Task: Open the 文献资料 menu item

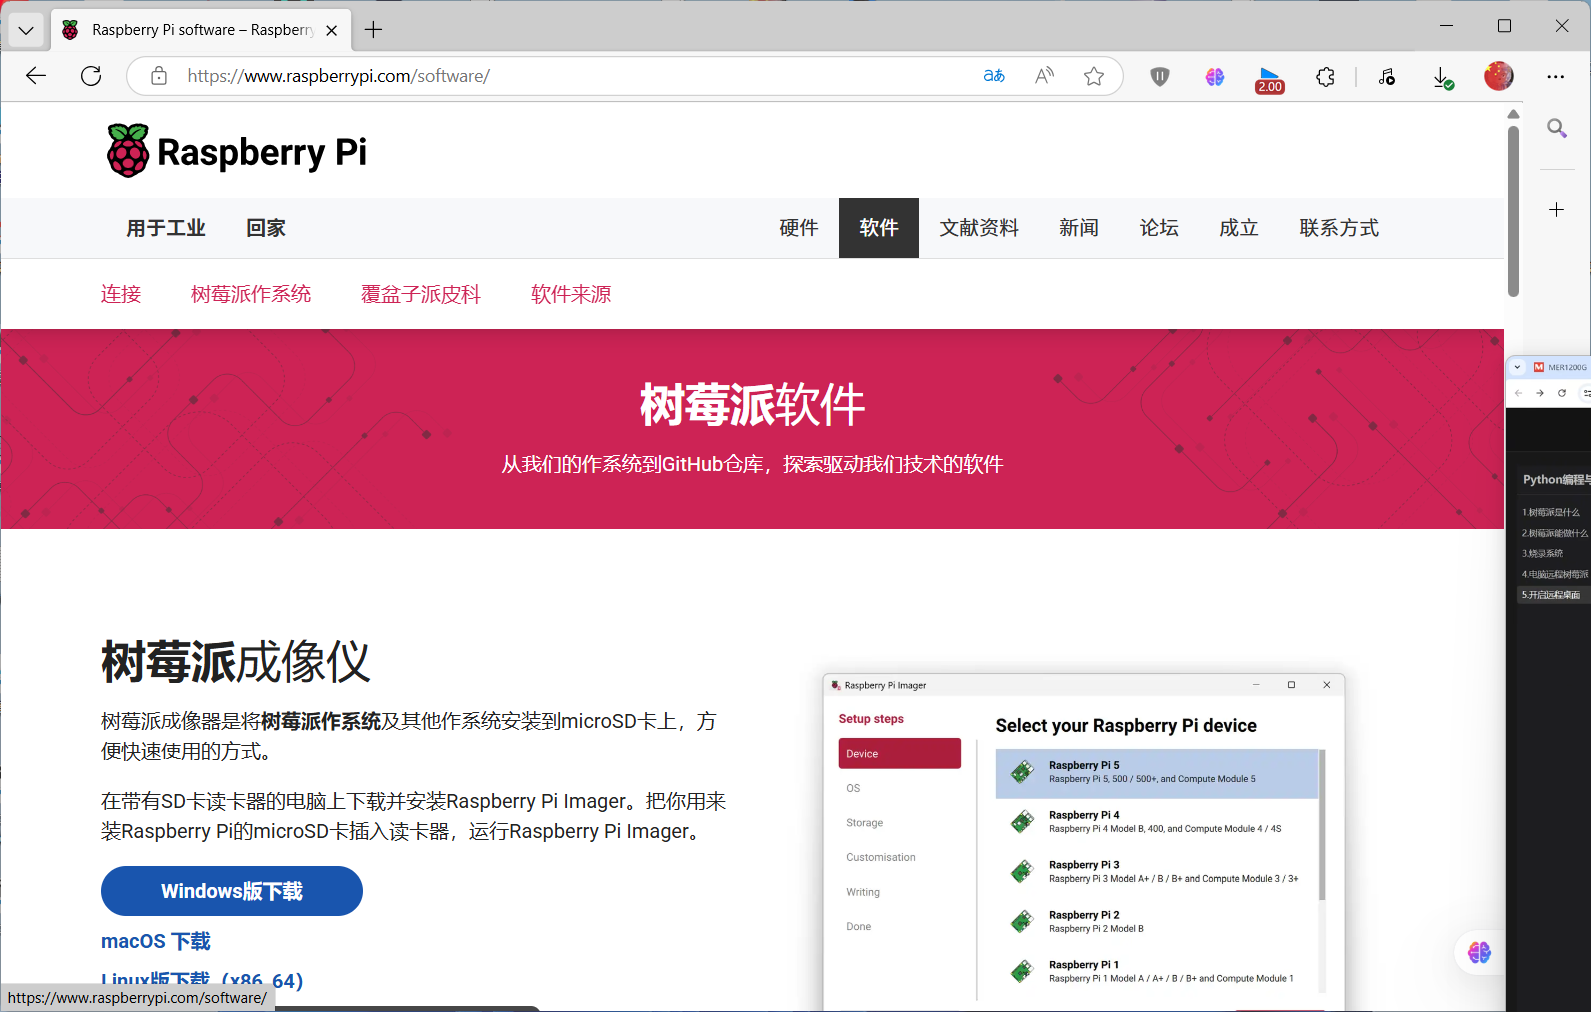Action: click(979, 228)
